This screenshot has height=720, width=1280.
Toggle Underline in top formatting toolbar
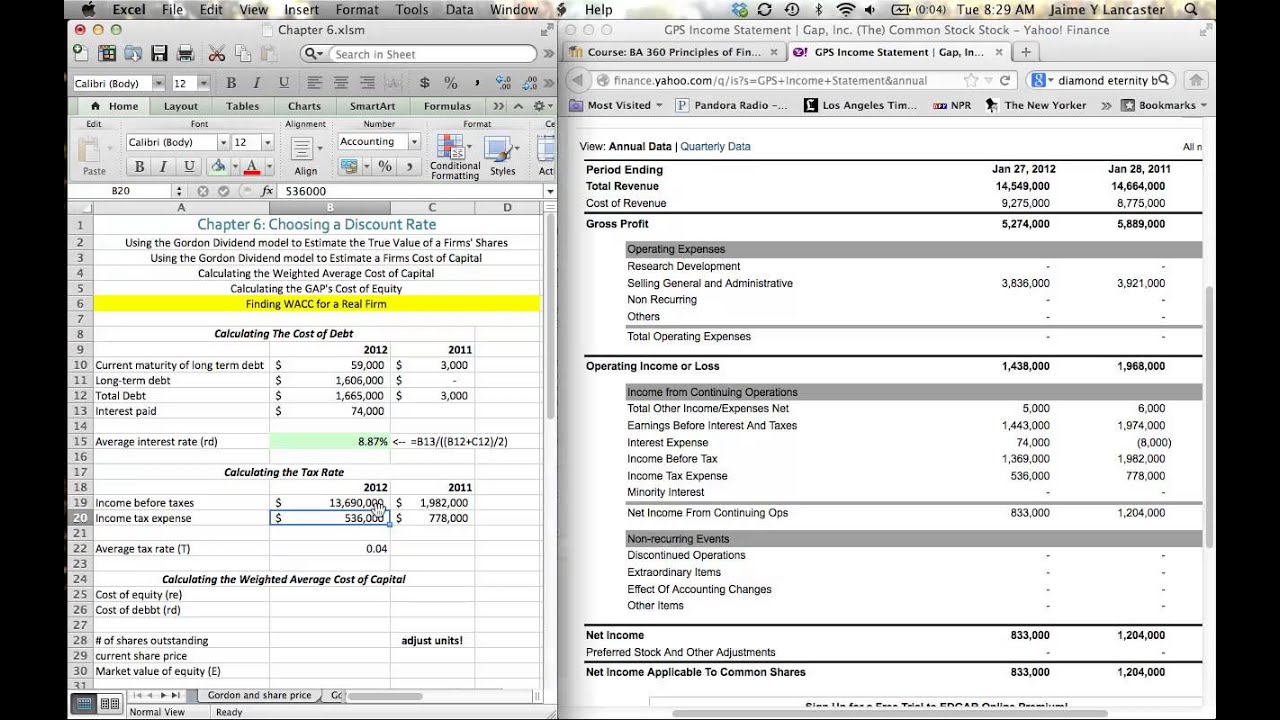(x=284, y=83)
